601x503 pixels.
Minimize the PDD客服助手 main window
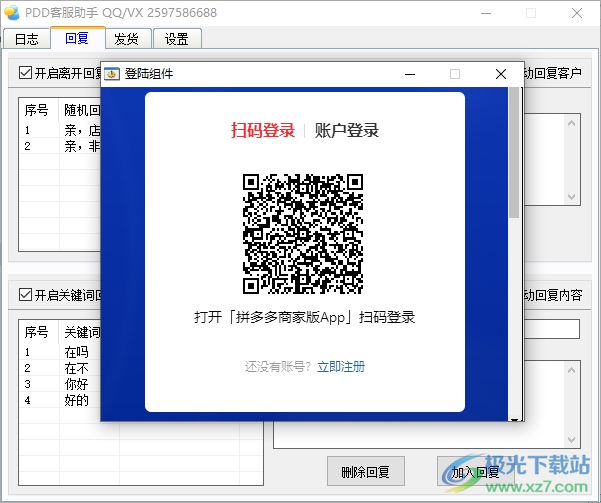tap(486, 13)
